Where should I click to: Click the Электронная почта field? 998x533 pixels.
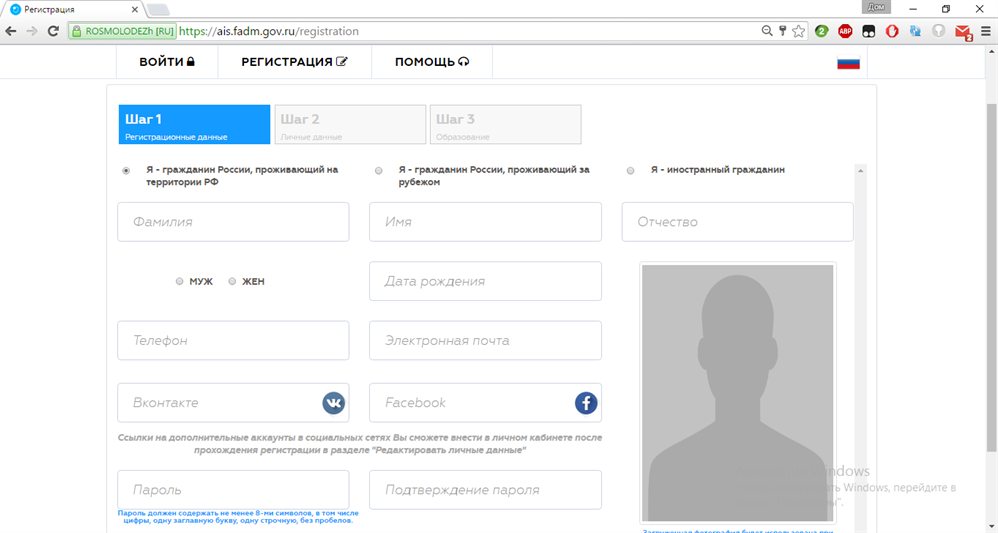[x=486, y=341]
